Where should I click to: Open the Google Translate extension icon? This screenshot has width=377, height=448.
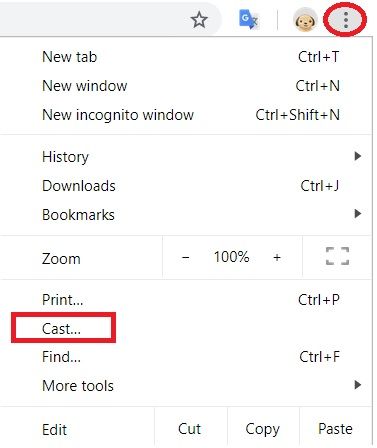point(249,20)
